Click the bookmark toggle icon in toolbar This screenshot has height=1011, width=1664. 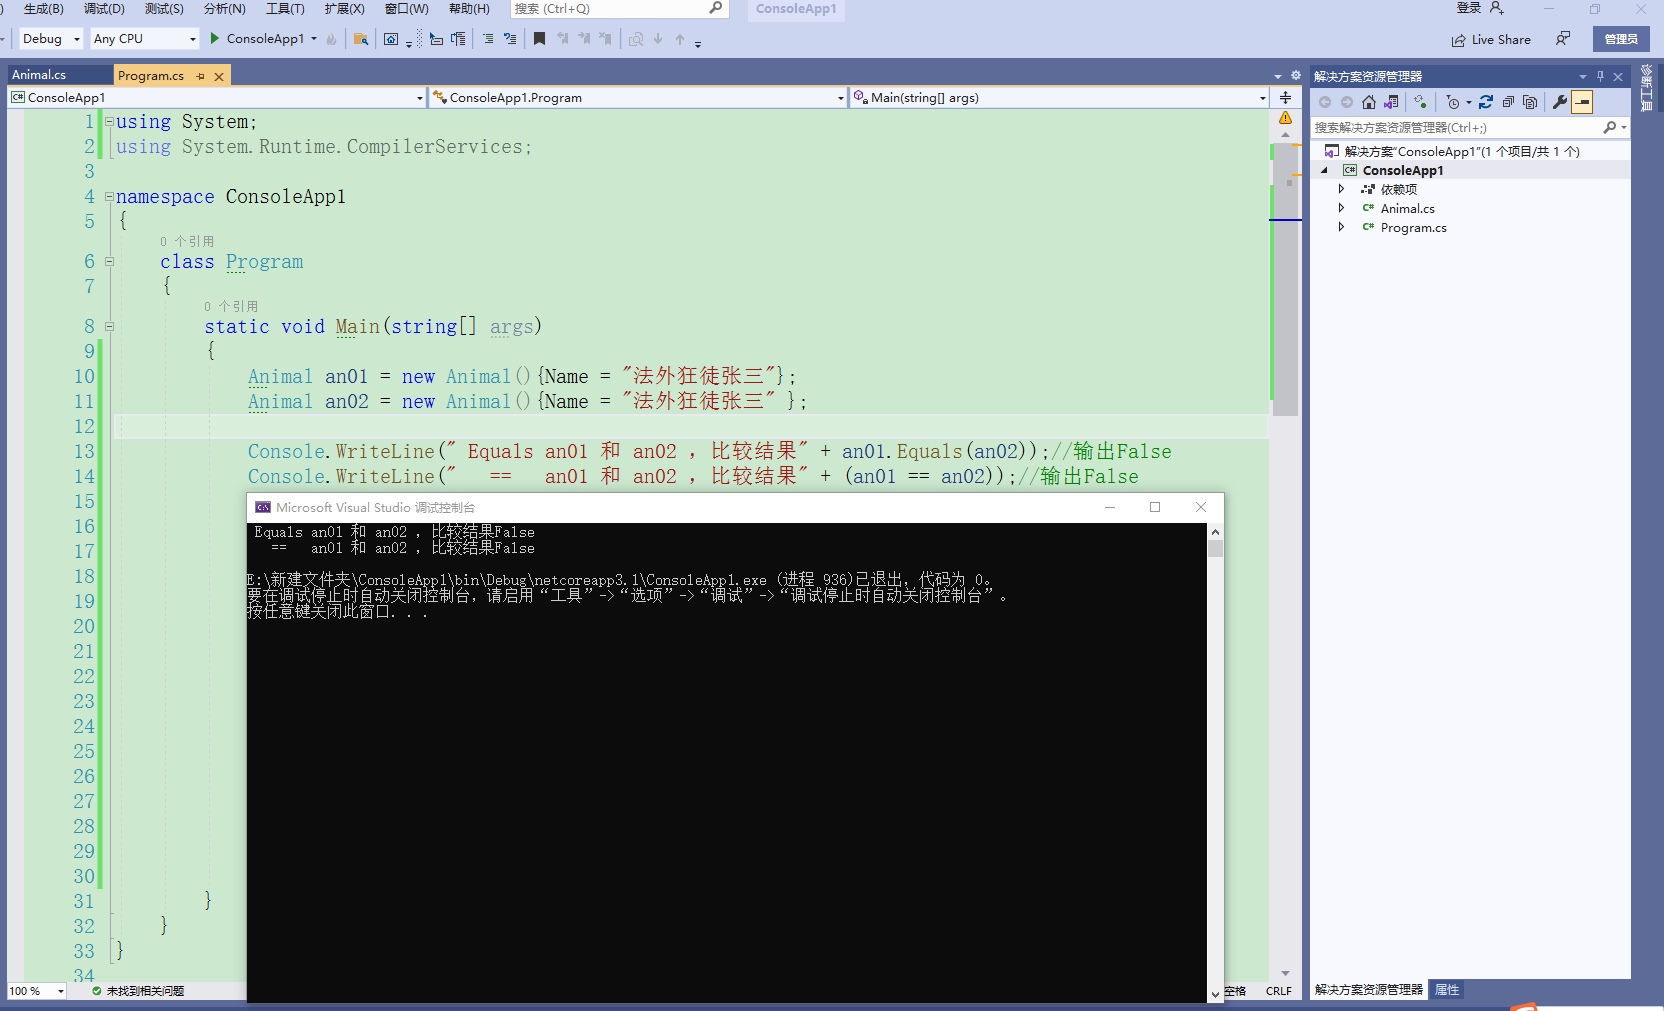[x=539, y=38]
